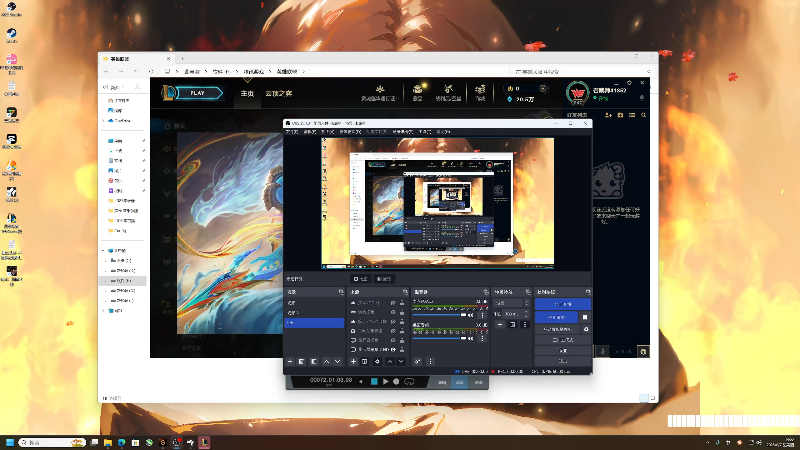Open source Filters button above OBS panels
The height and width of the screenshot is (450, 800).
click(384, 279)
